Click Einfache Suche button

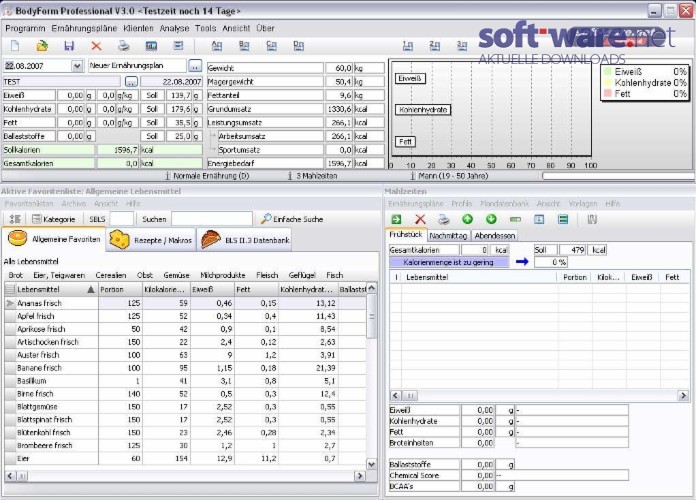292,219
